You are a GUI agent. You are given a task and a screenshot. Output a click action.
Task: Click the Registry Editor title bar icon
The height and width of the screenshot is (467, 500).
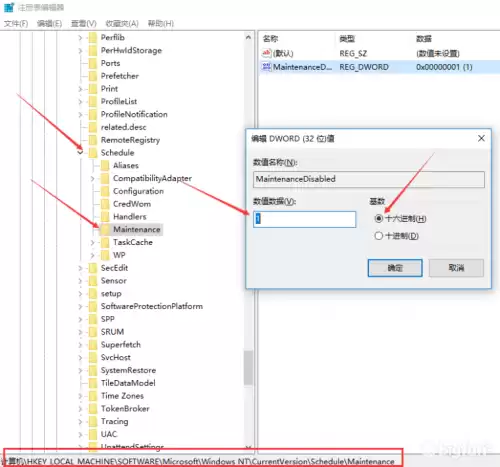point(9,7)
